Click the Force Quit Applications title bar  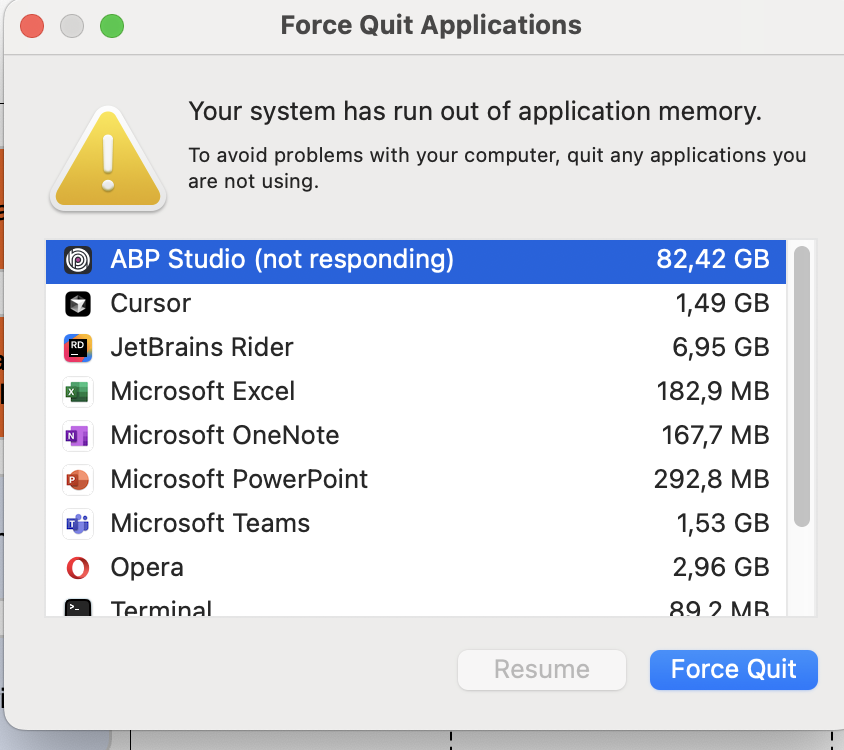[x=431, y=26]
